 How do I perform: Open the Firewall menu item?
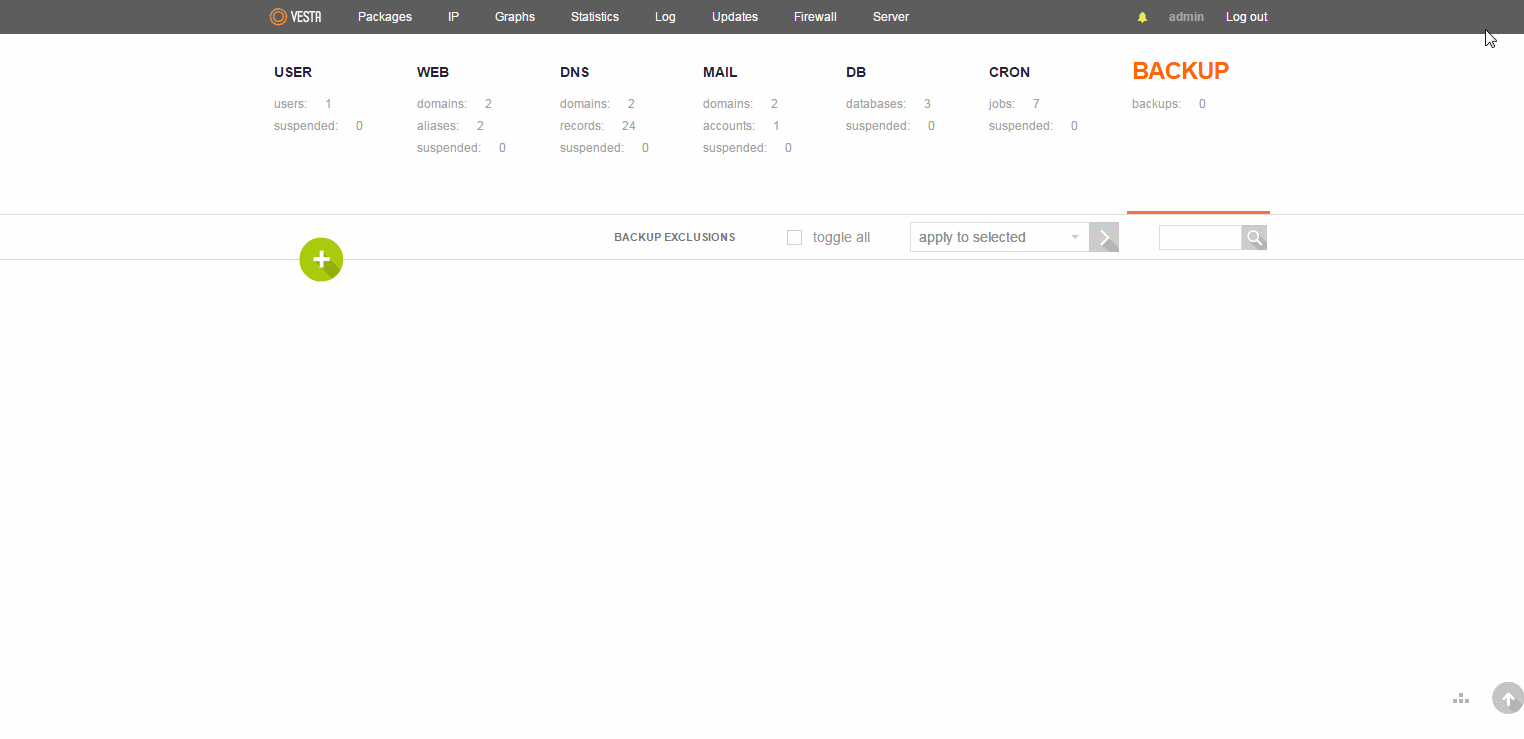point(815,17)
